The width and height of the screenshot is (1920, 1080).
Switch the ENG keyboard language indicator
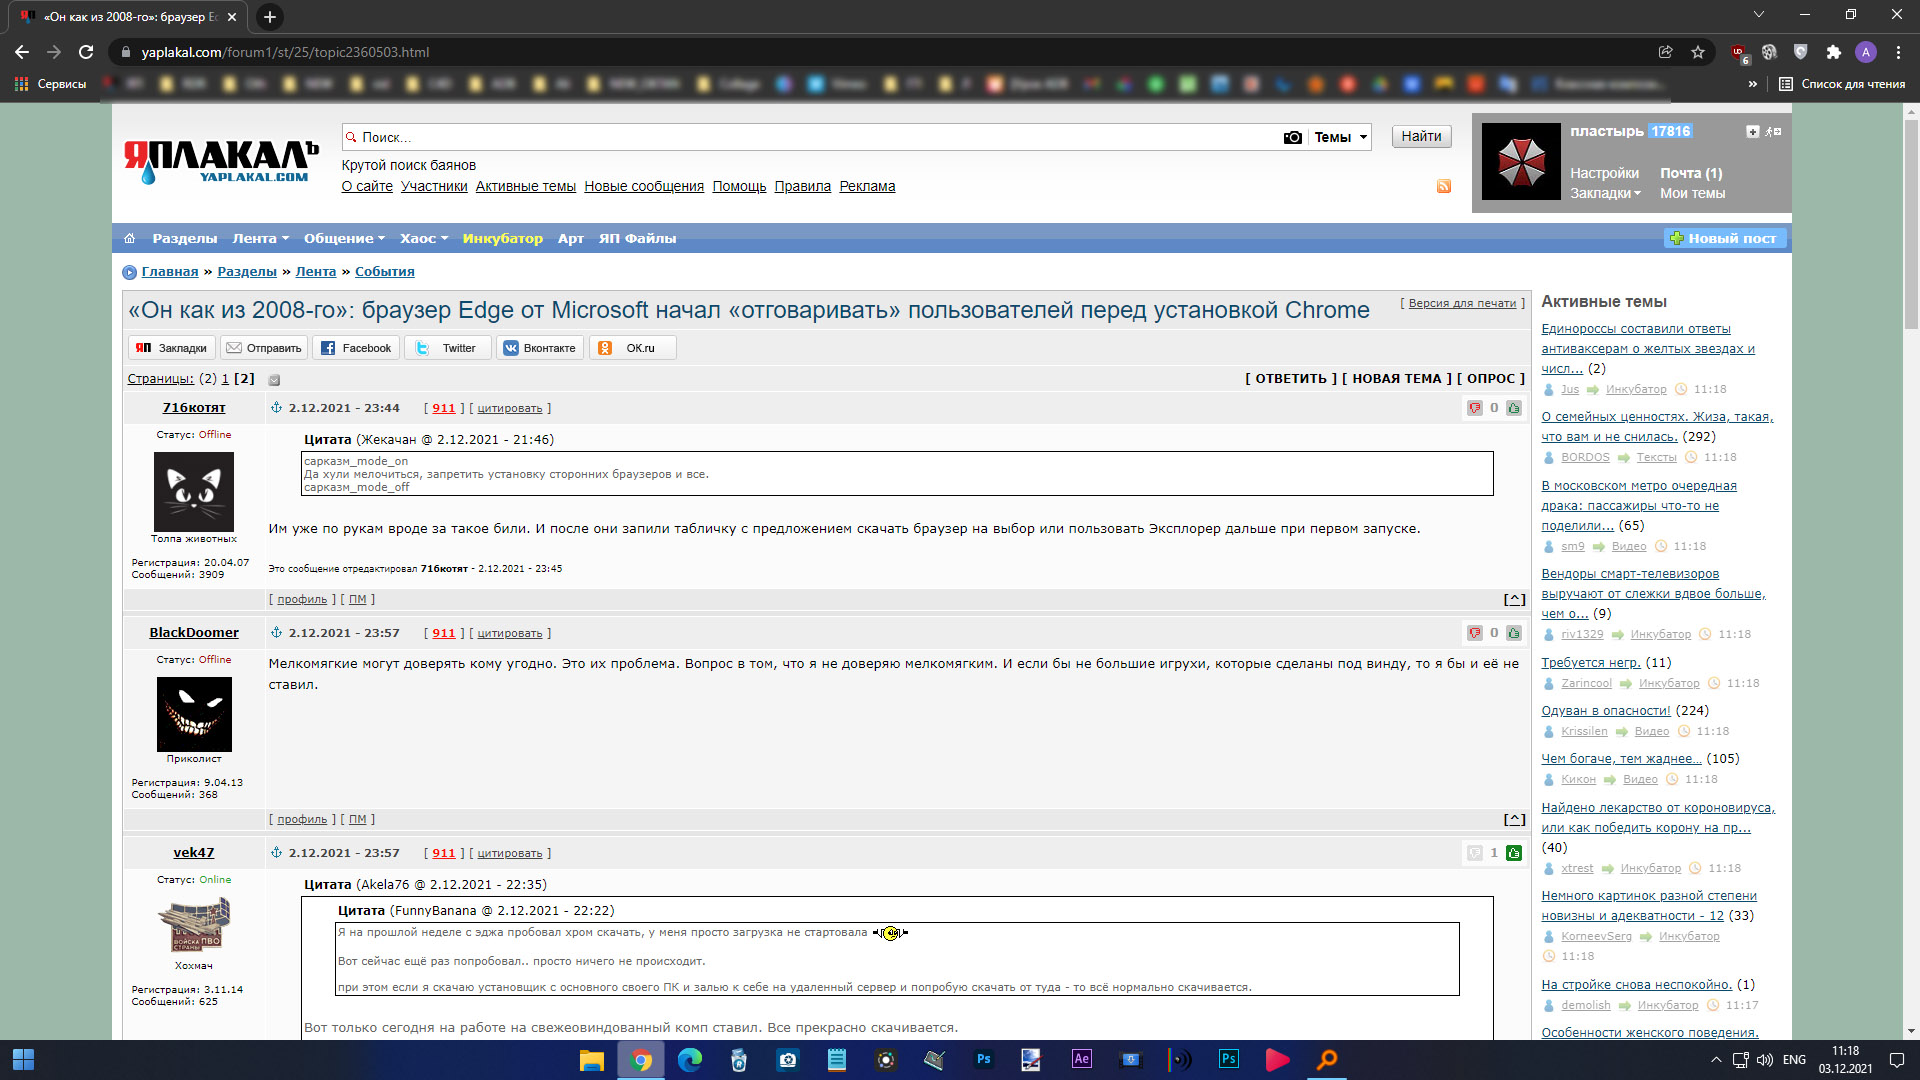click(x=1794, y=1060)
